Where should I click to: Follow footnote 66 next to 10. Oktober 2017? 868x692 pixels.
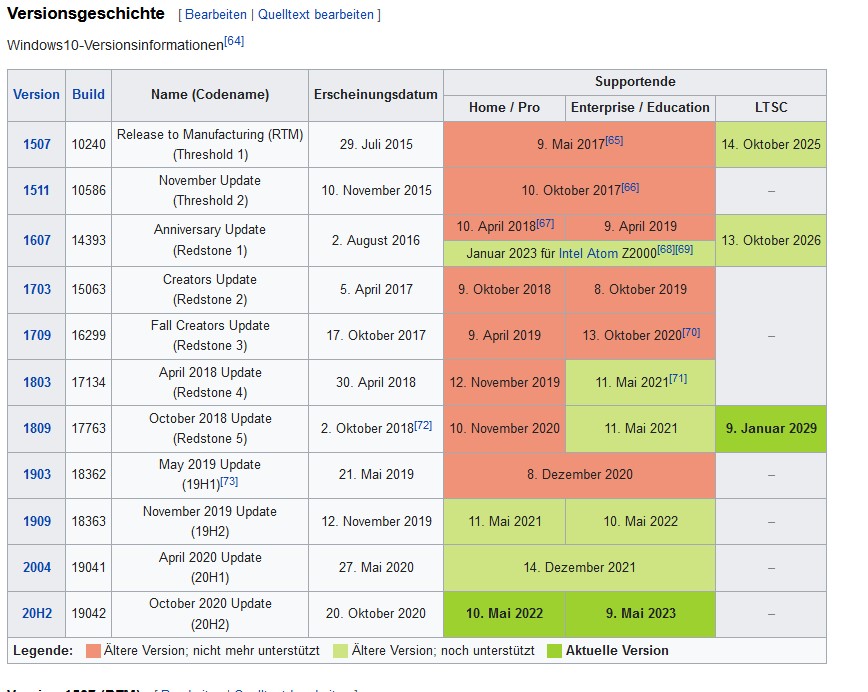click(630, 187)
